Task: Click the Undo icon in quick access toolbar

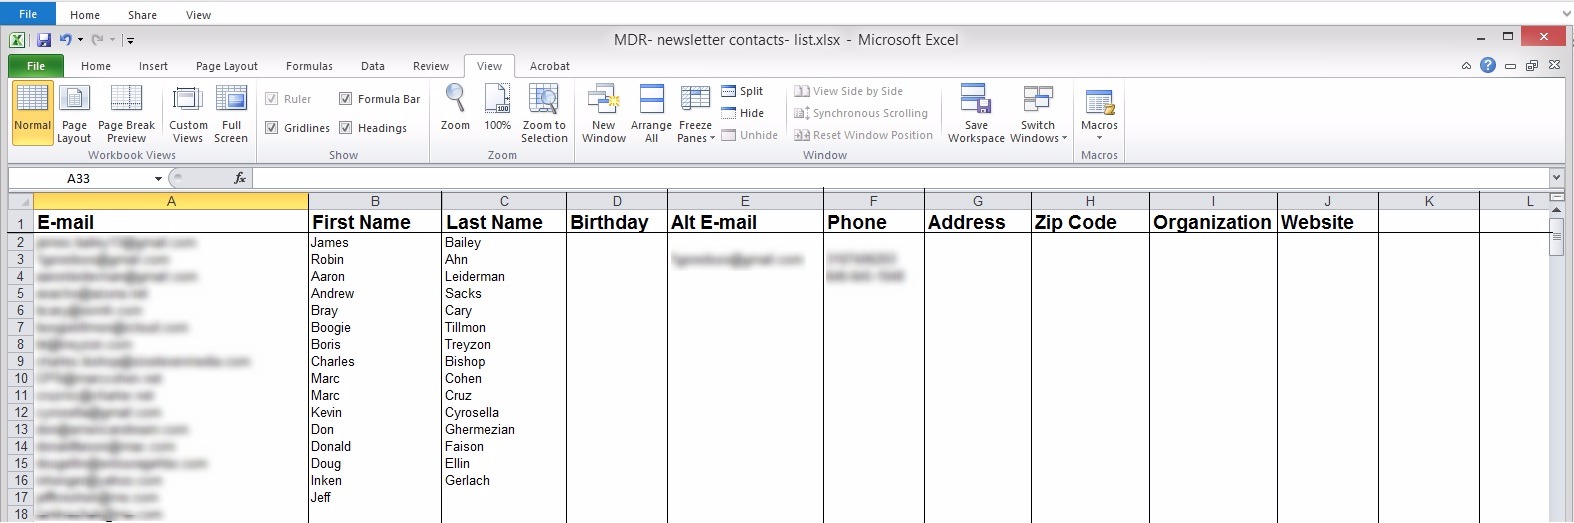Action: [66, 40]
